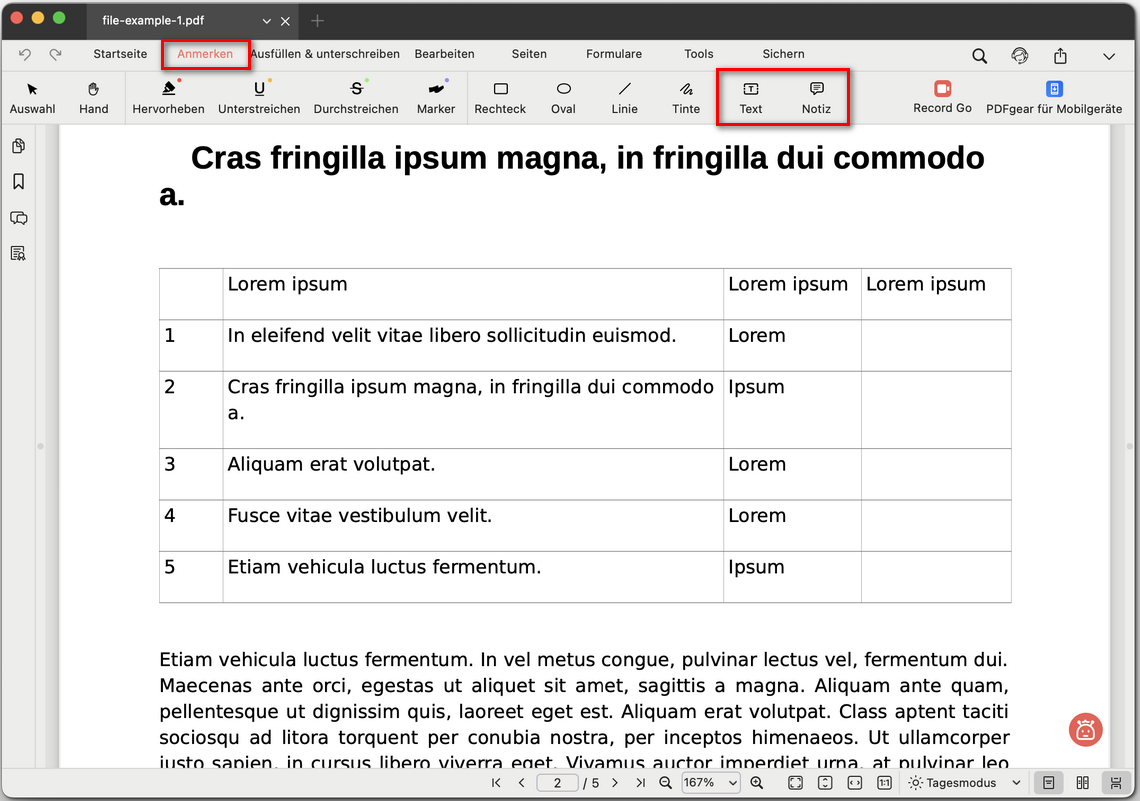This screenshot has height=801, width=1140.
Task: Open the Formulare tab
Action: (614, 54)
